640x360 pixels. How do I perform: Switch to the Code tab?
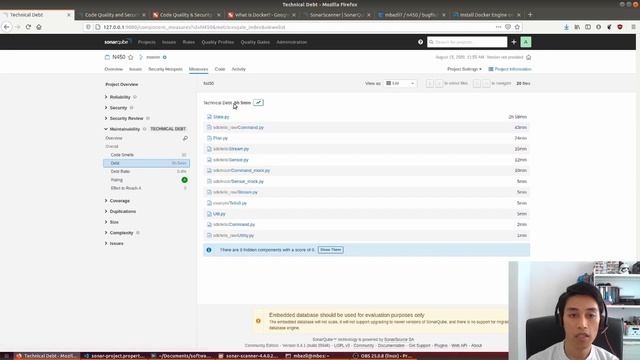[x=220, y=69]
